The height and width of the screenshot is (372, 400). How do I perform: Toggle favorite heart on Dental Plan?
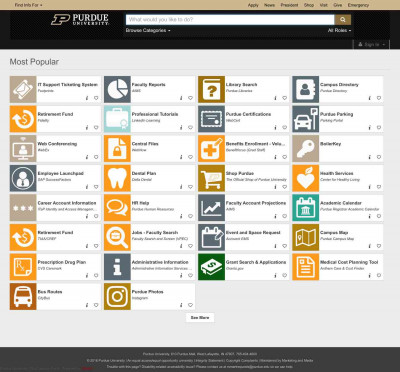(190, 187)
